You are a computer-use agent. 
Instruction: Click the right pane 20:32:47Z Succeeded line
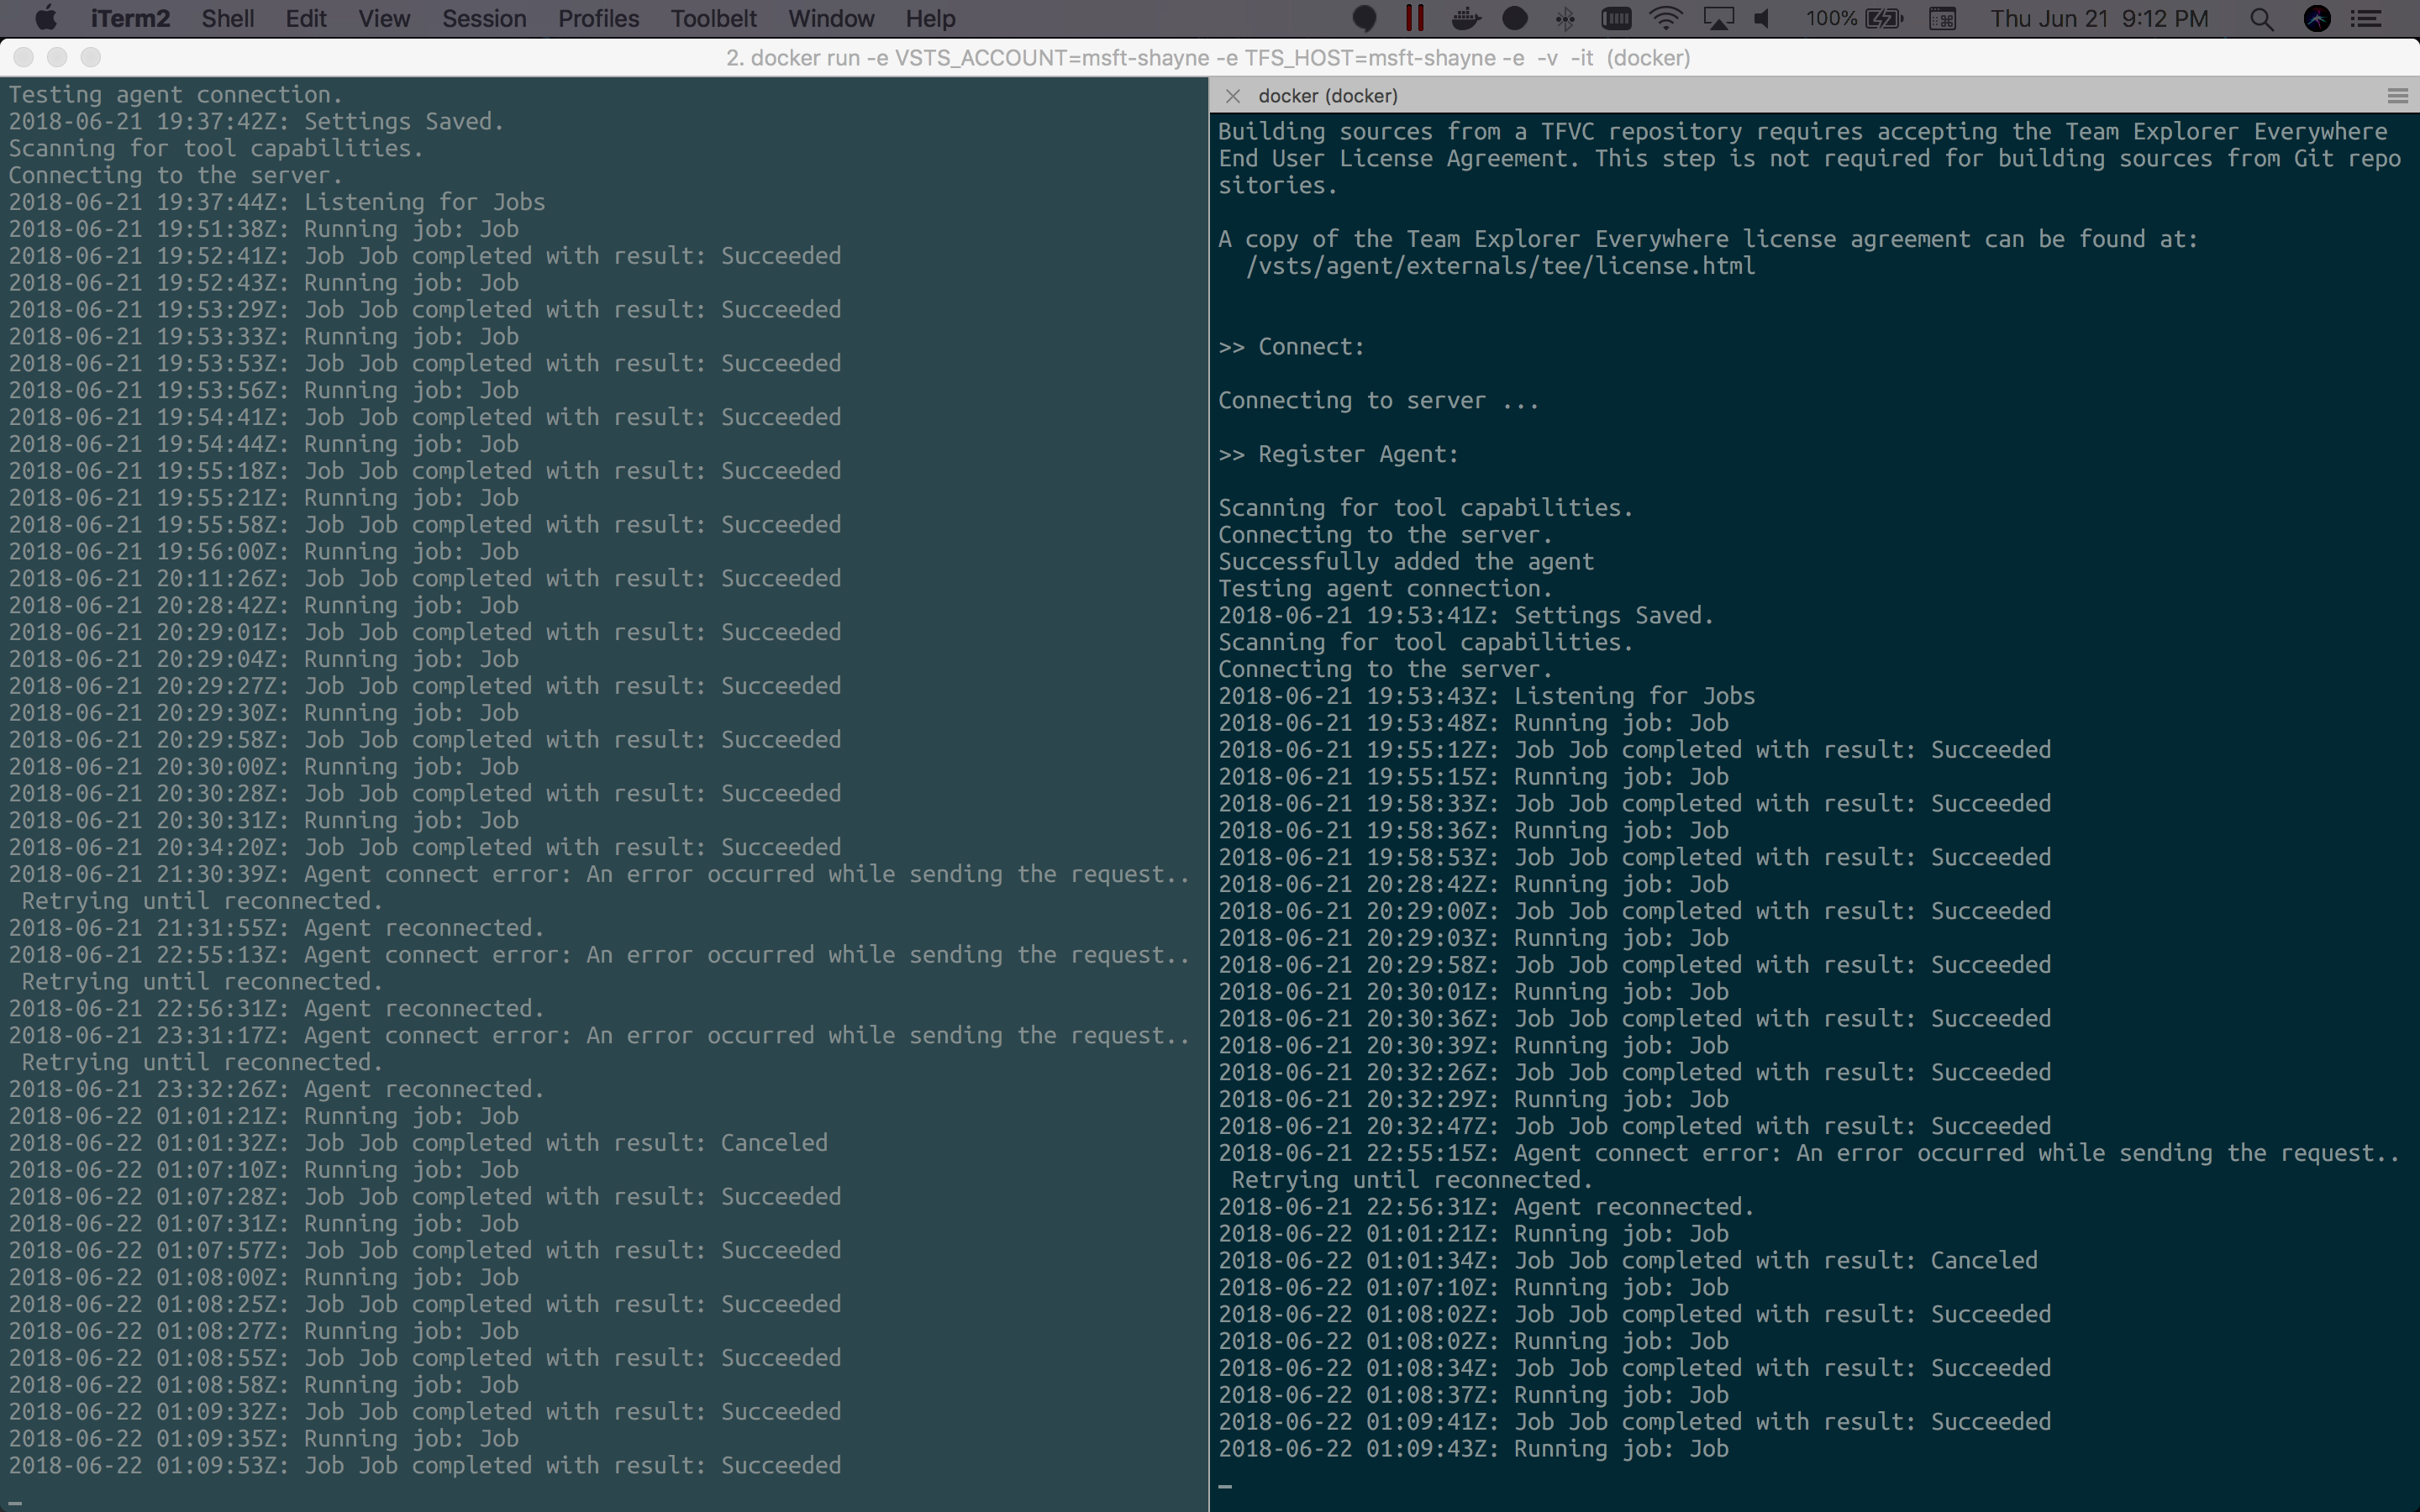(x=1634, y=1127)
